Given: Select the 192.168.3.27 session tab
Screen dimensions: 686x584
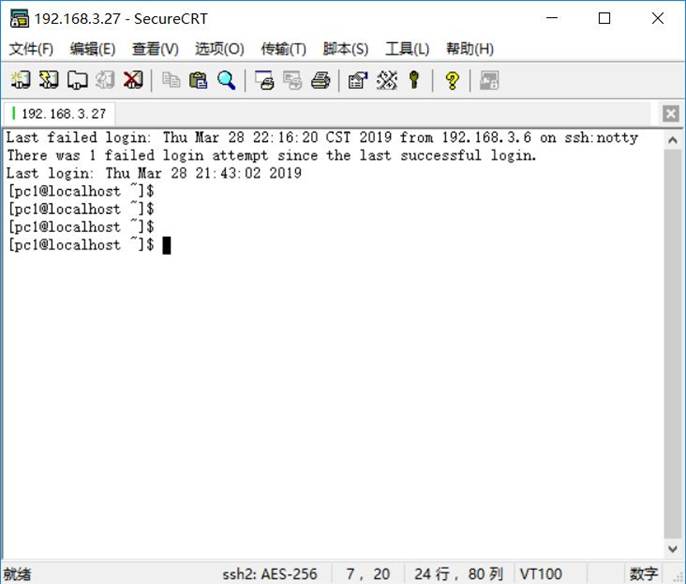Looking at the screenshot, I should point(60,114).
